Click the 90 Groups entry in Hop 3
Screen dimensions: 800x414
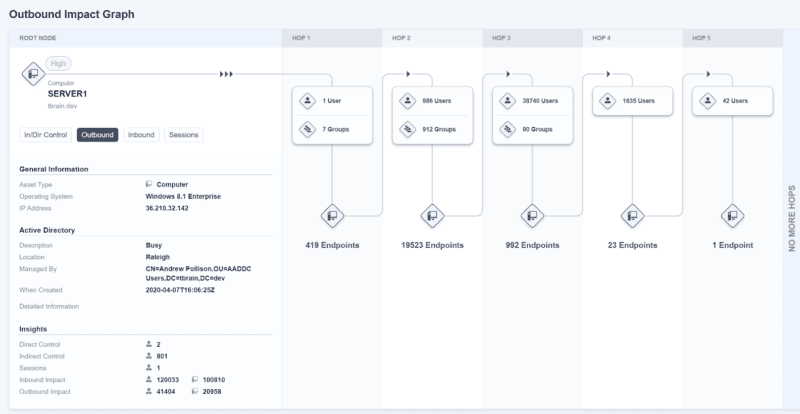pyautogui.click(x=532, y=129)
